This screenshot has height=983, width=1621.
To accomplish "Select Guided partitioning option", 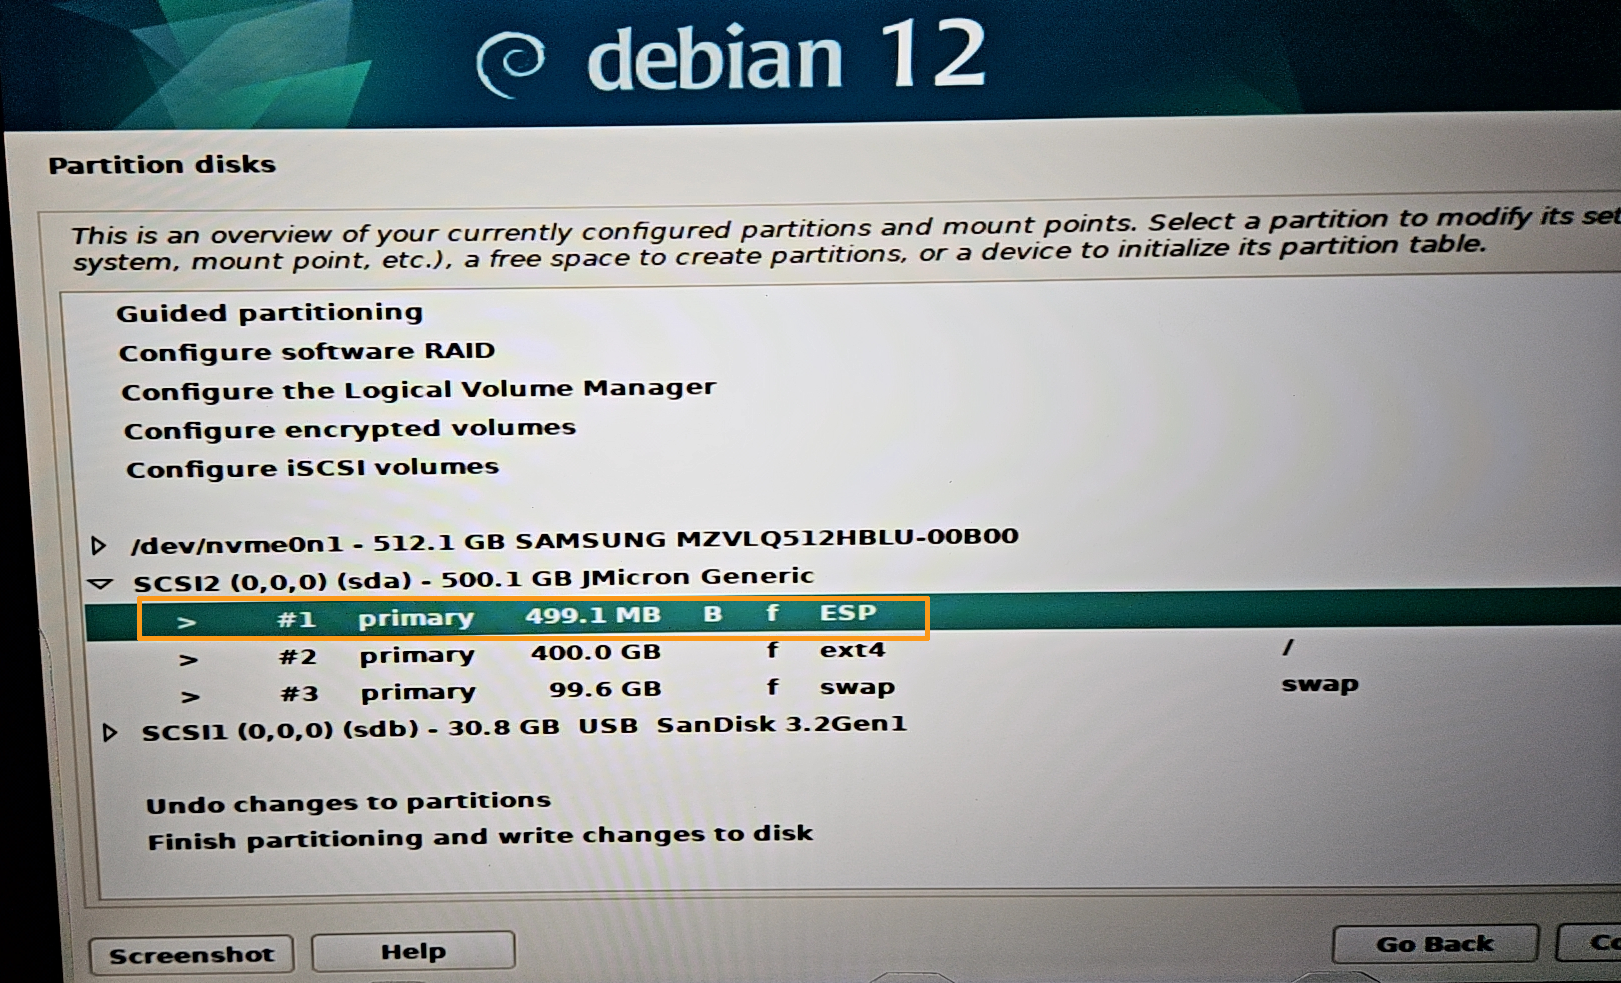I will pyautogui.click(x=269, y=313).
